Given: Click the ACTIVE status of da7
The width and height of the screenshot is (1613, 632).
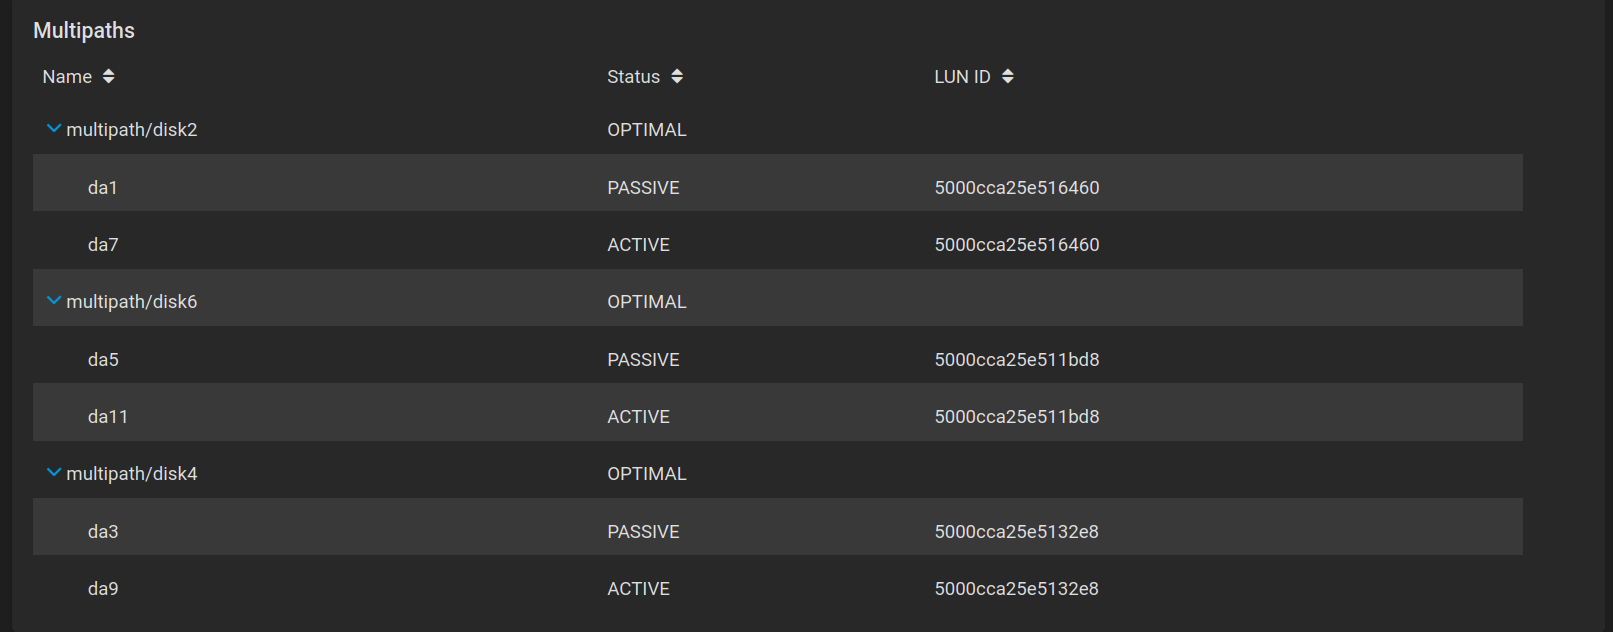Looking at the screenshot, I should pyautogui.click(x=638, y=245).
